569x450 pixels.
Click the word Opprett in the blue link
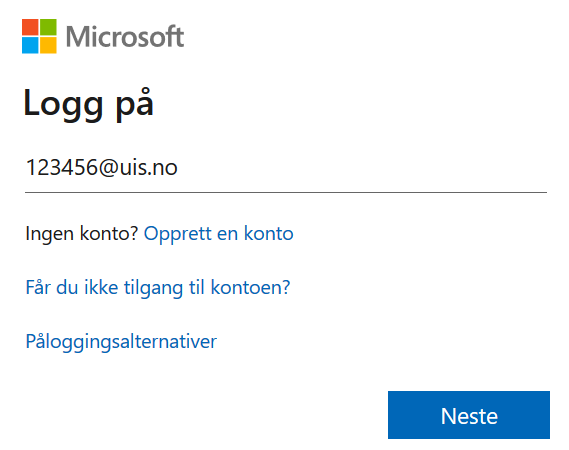click(178, 234)
